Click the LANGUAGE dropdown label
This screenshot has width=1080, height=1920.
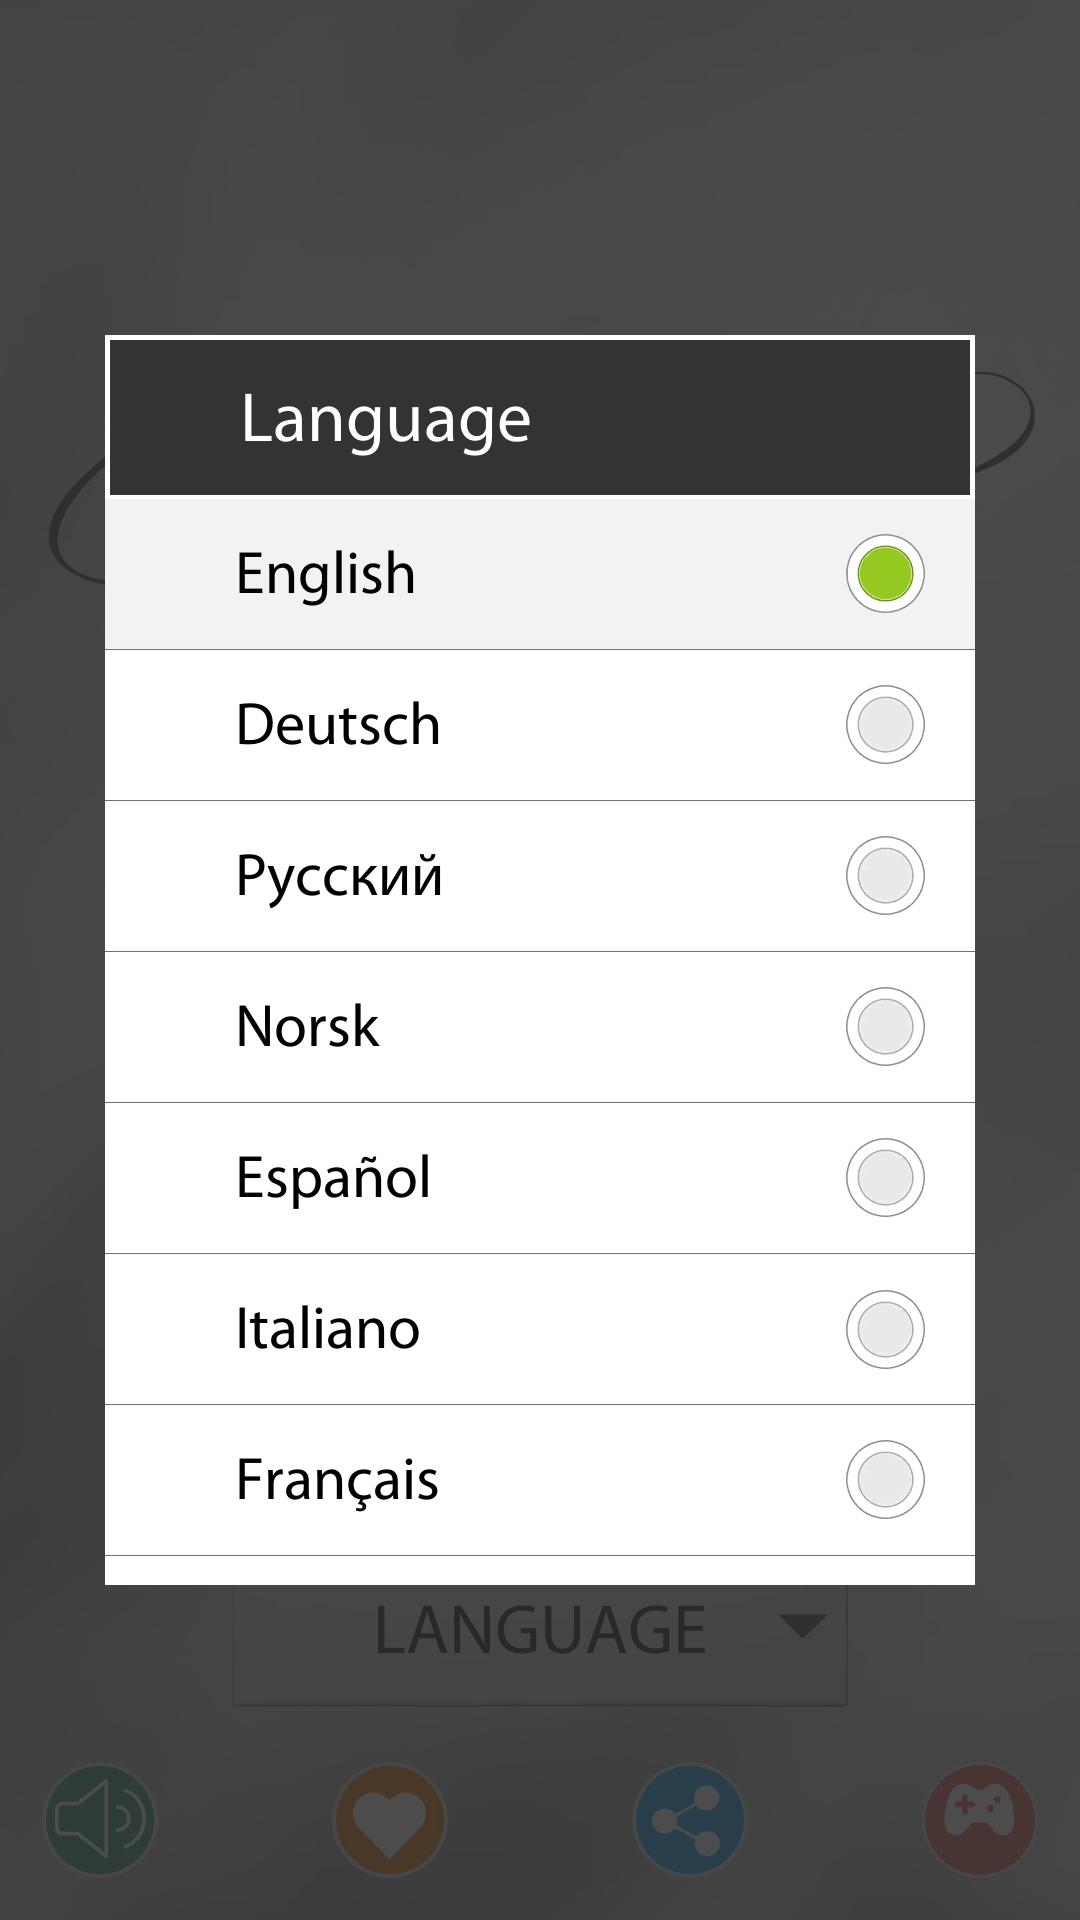point(540,1632)
